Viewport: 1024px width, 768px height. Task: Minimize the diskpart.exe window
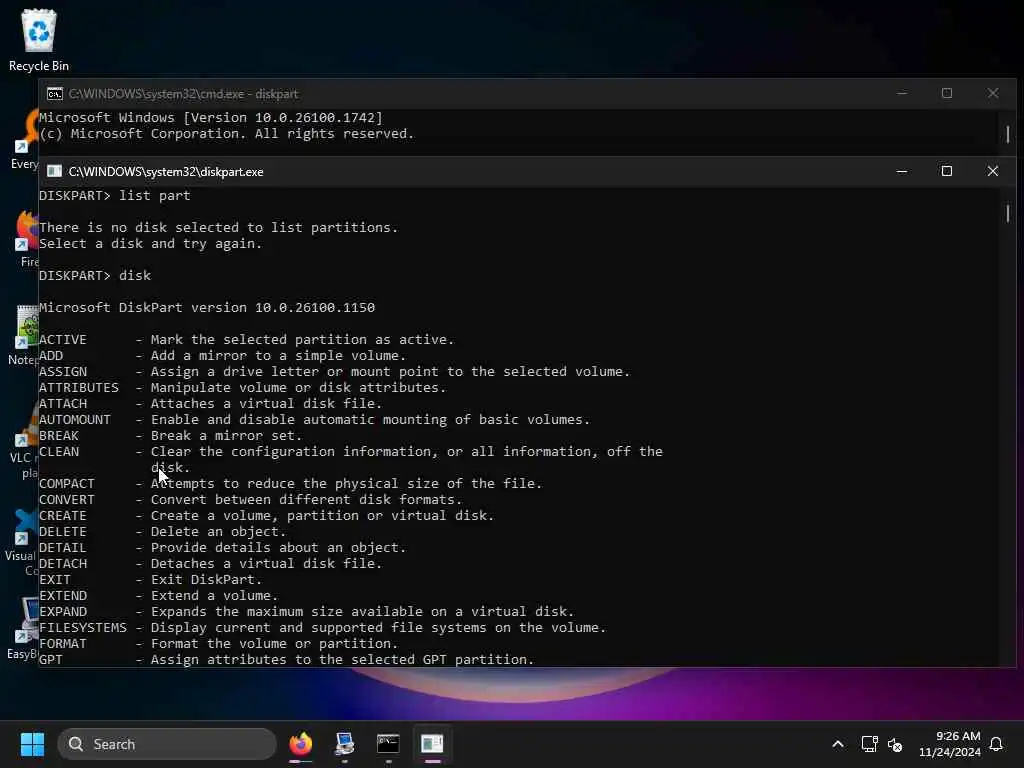[902, 171]
